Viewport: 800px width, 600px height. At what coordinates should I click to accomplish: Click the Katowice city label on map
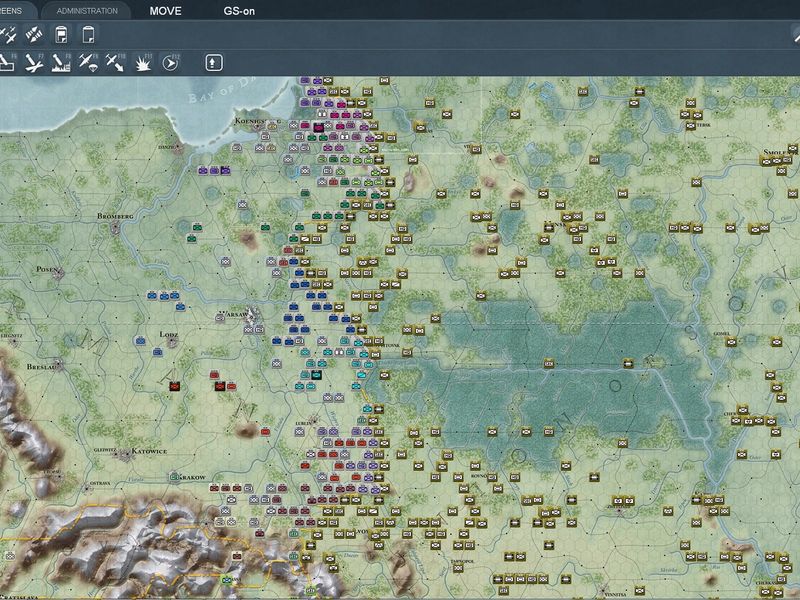point(149,451)
